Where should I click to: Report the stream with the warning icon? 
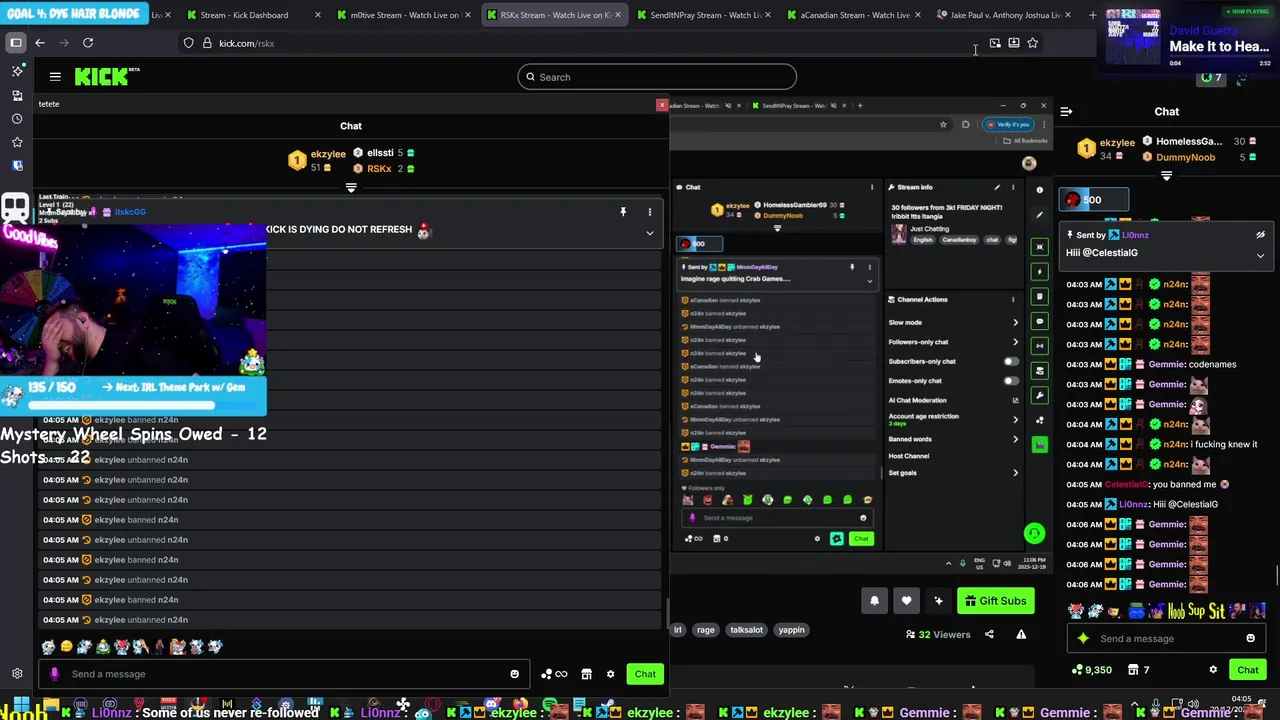[x=1021, y=634]
